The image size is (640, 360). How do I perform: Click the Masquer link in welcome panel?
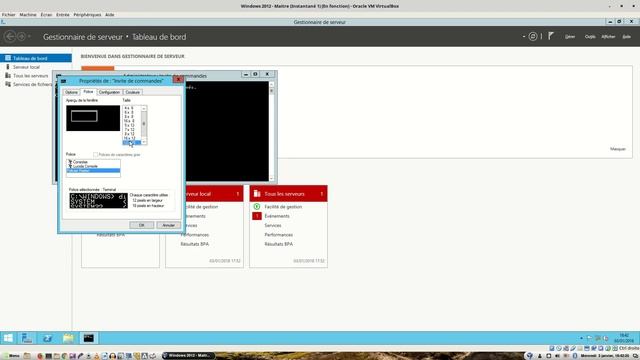[x=618, y=149]
